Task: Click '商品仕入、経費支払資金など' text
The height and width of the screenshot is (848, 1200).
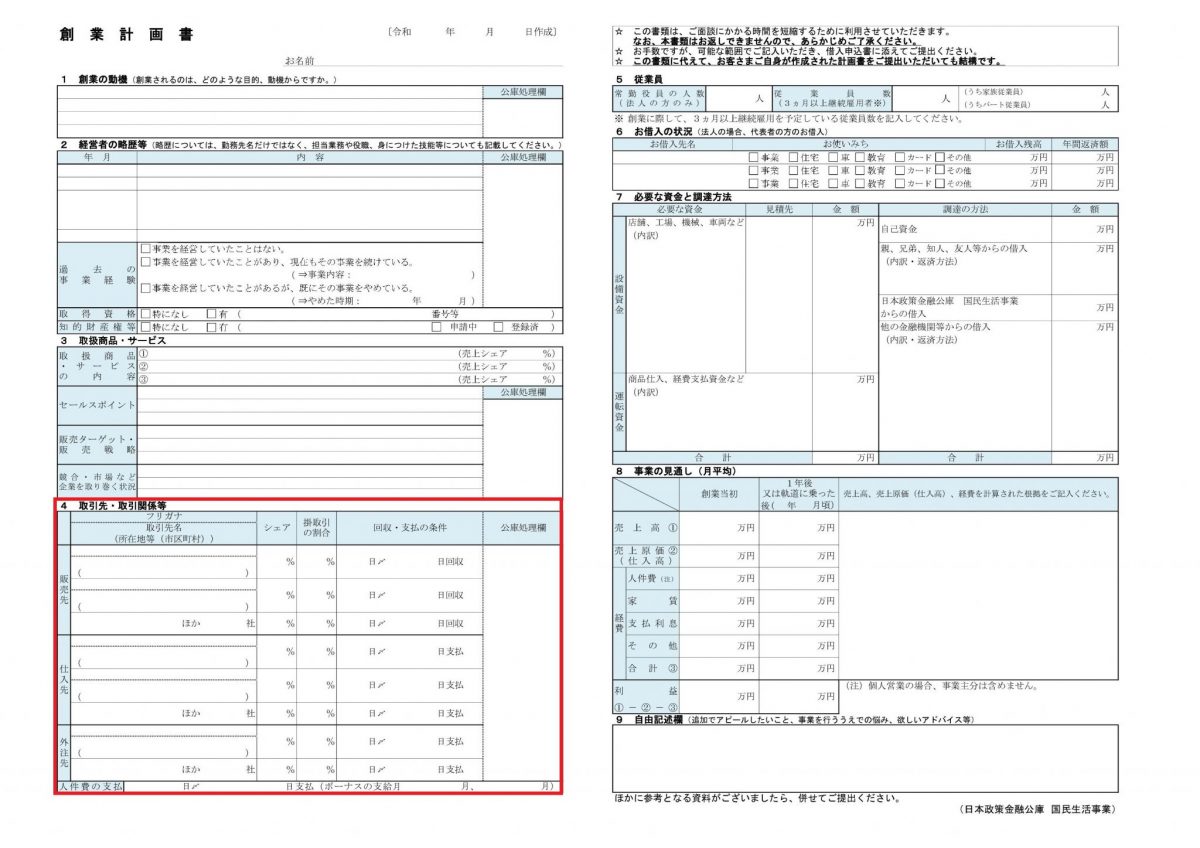Action: [685, 380]
